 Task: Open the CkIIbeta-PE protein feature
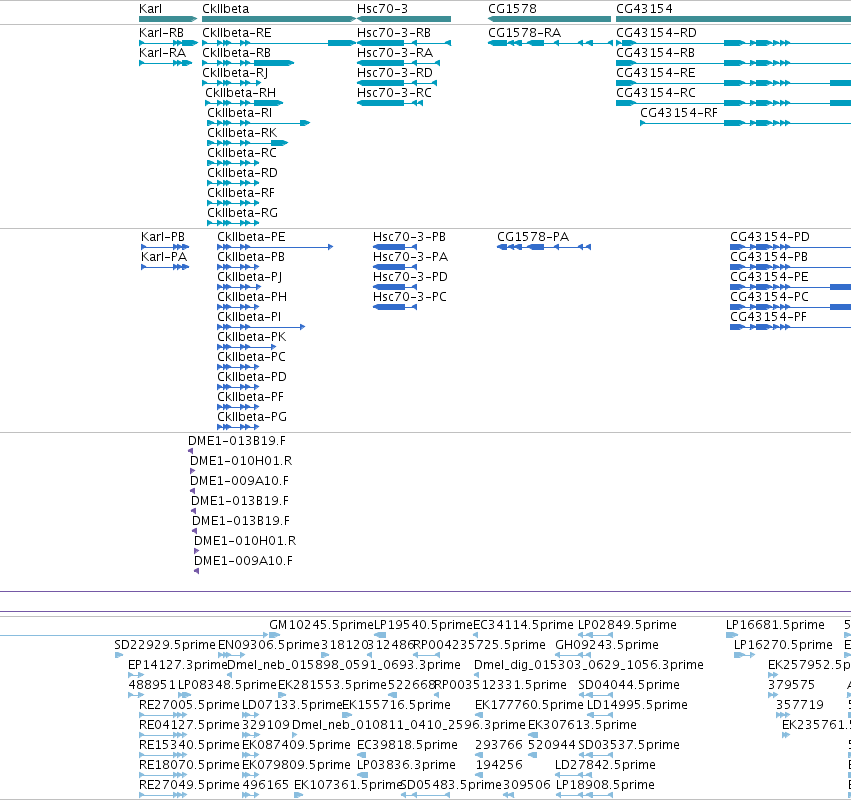click(x=251, y=237)
